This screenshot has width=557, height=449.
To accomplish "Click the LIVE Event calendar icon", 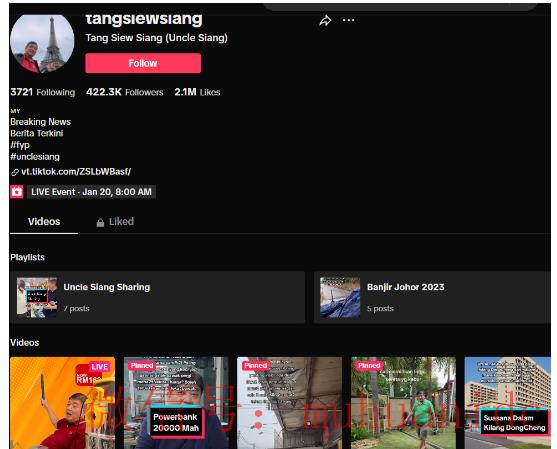I will pos(17,192).
